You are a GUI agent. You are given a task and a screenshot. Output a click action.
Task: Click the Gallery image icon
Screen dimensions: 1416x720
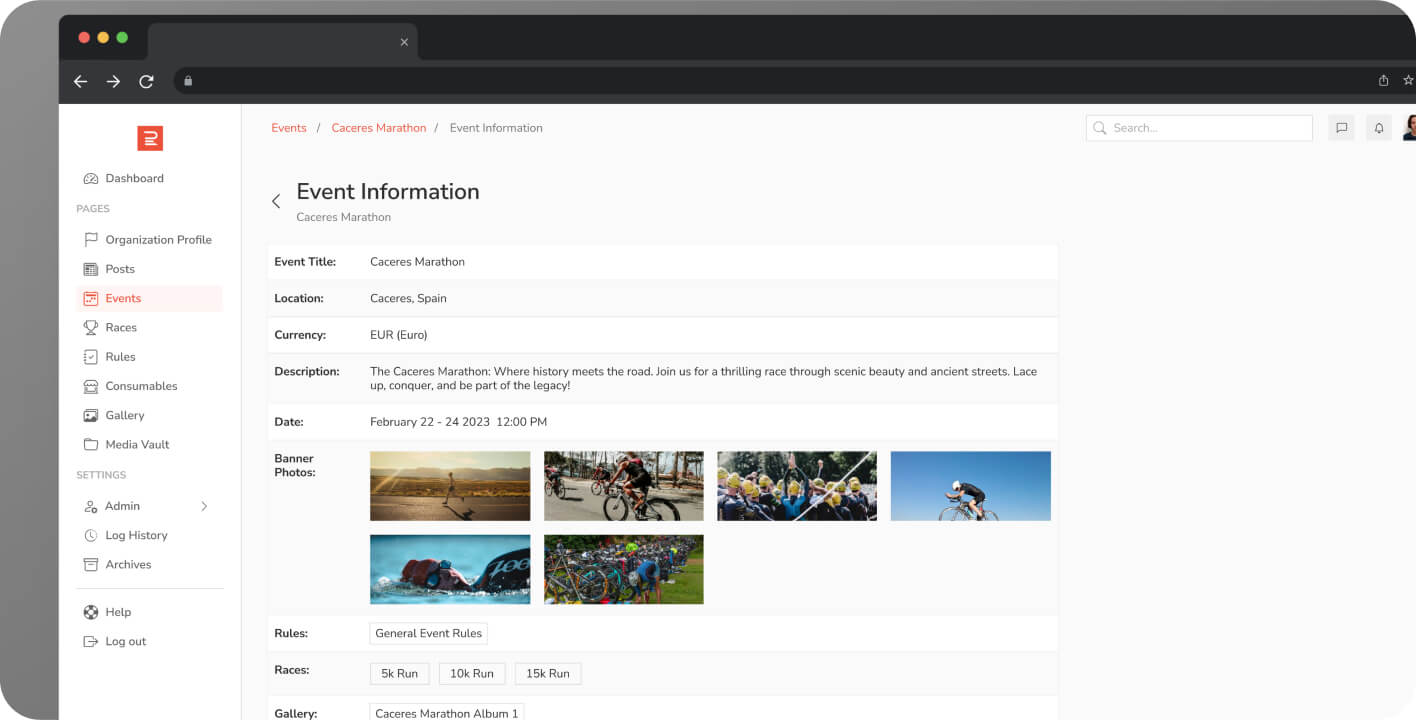coord(91,415)
